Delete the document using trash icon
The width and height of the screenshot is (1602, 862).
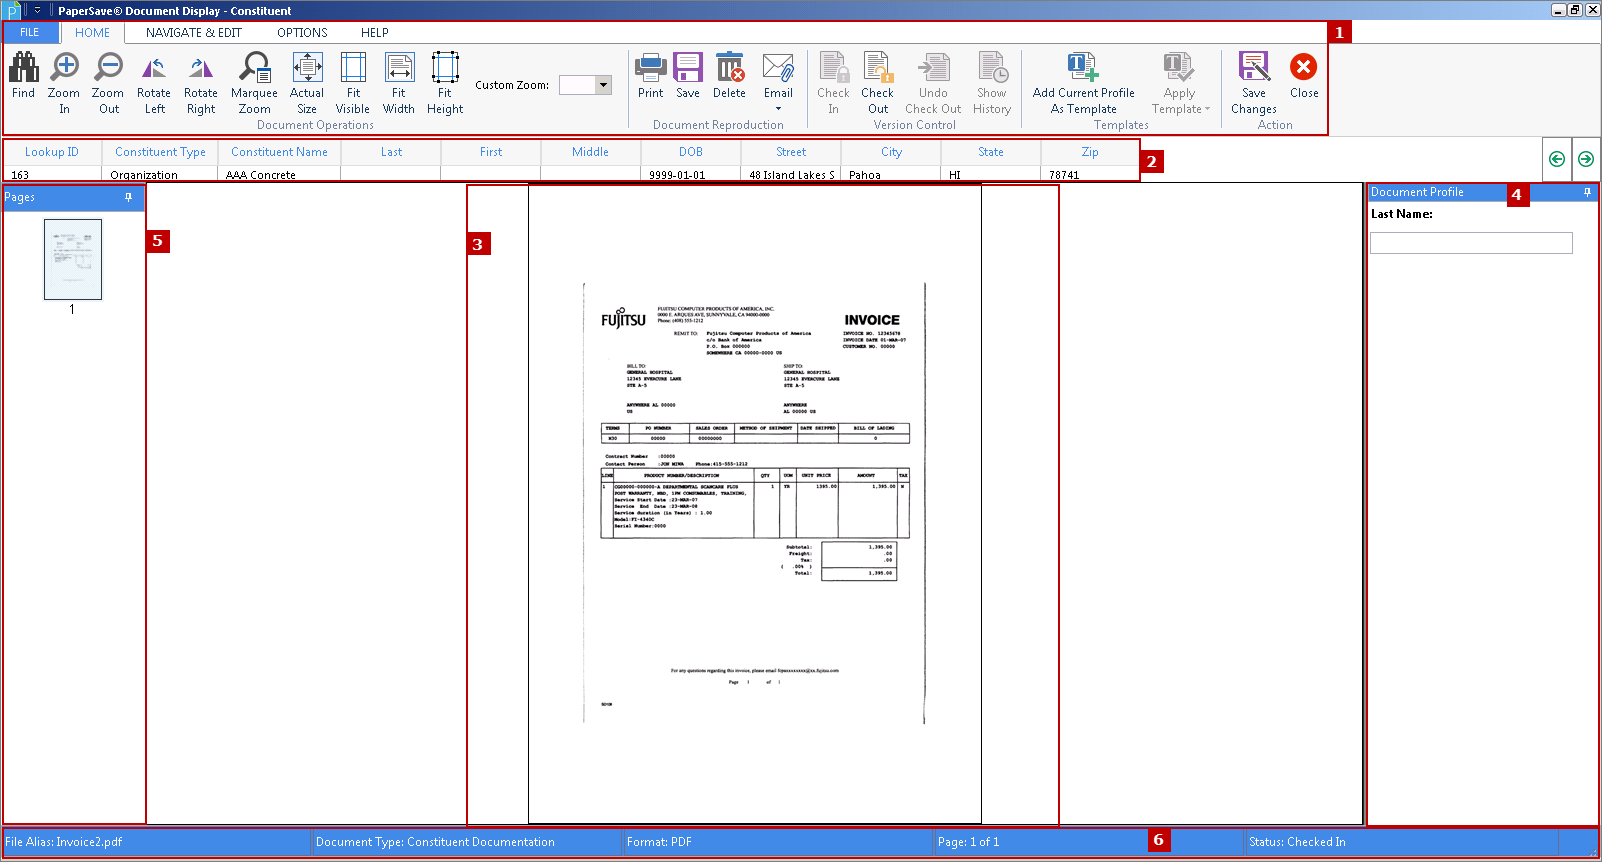(x=730, y=67)
